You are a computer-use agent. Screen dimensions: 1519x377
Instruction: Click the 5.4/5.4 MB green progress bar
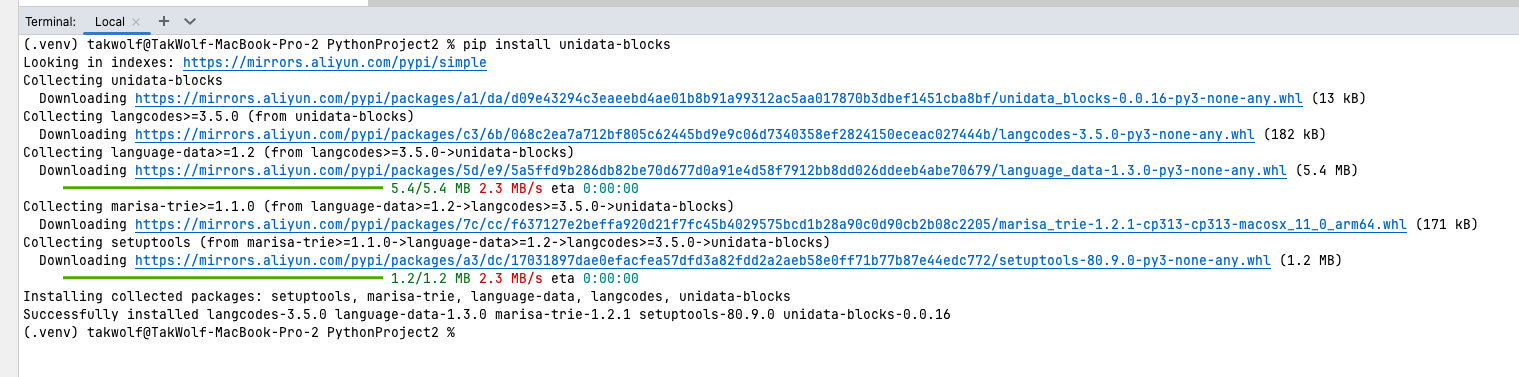[x=223, y=188]
